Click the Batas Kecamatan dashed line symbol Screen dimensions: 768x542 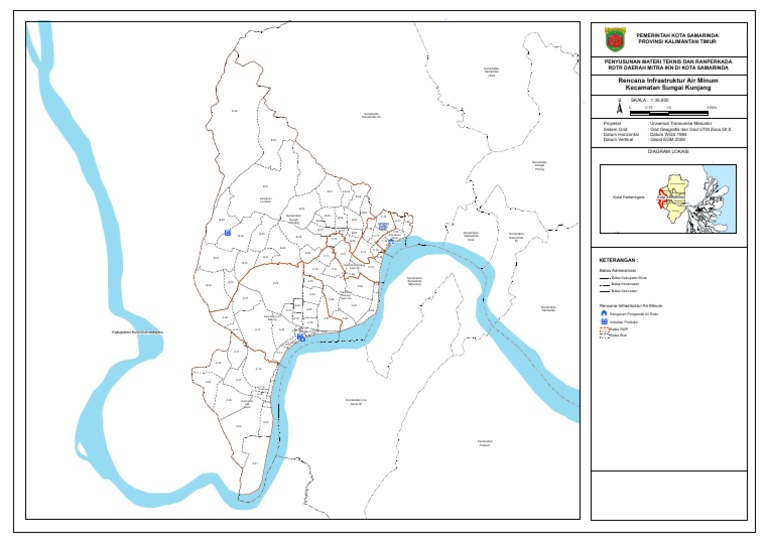(604, 284)
